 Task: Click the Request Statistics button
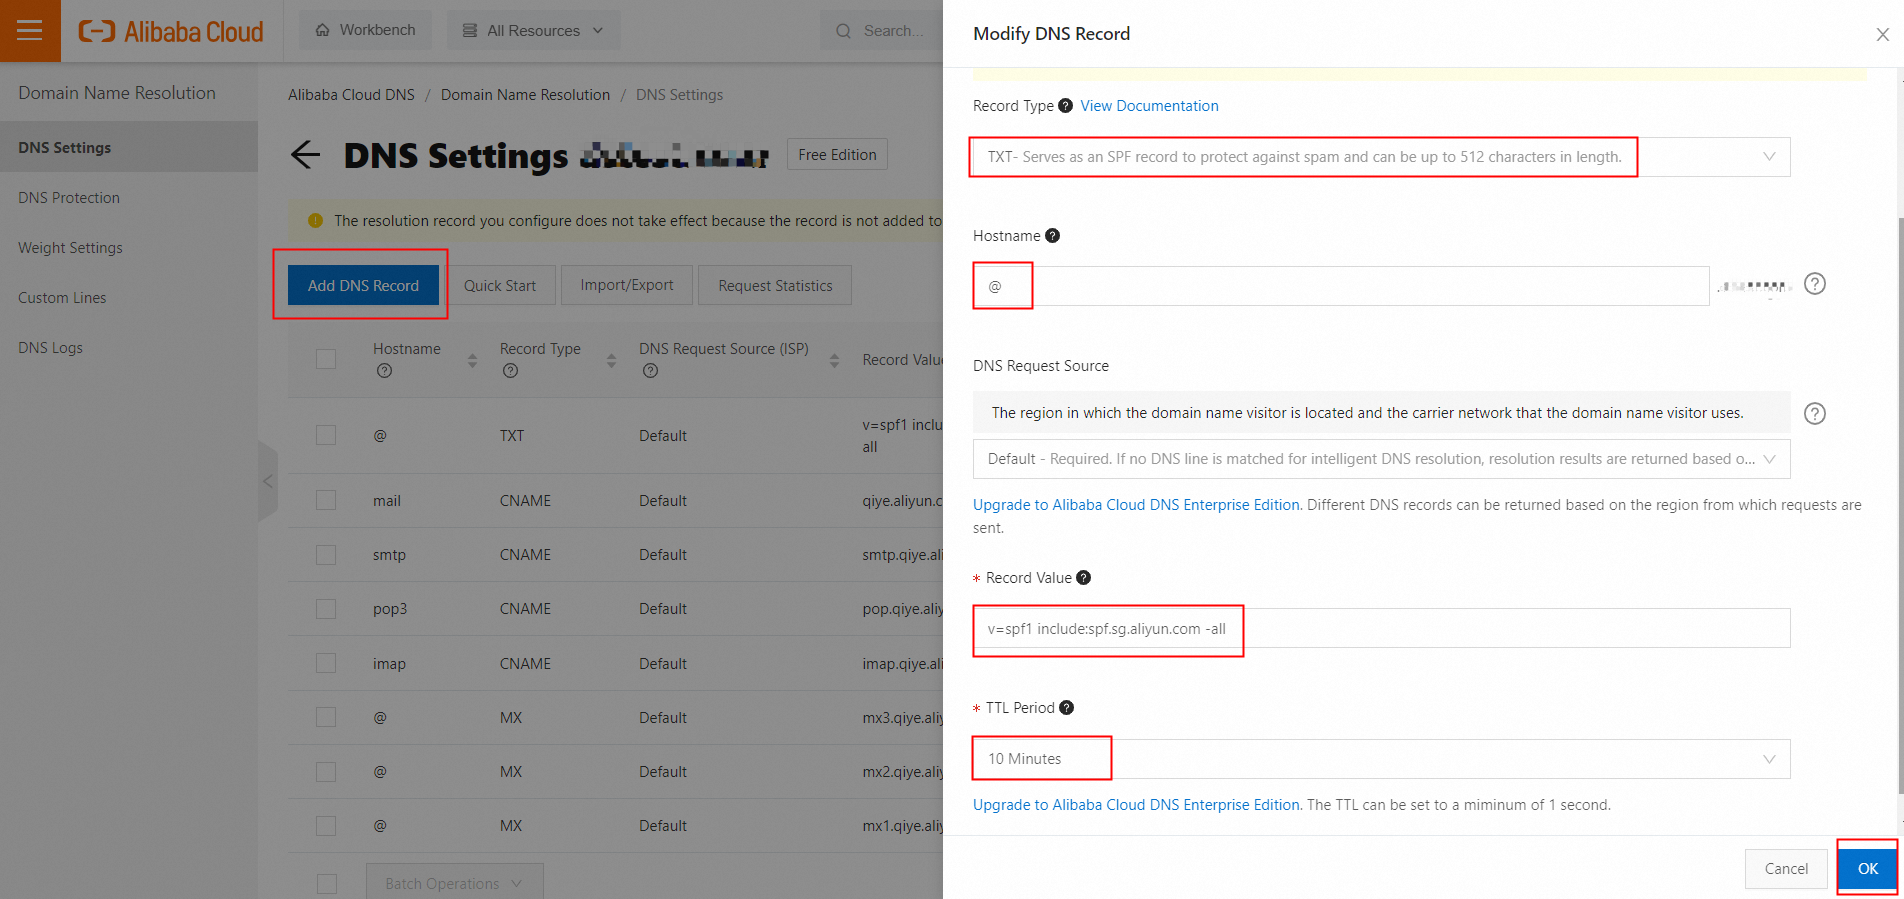click(x=775, y=285)
